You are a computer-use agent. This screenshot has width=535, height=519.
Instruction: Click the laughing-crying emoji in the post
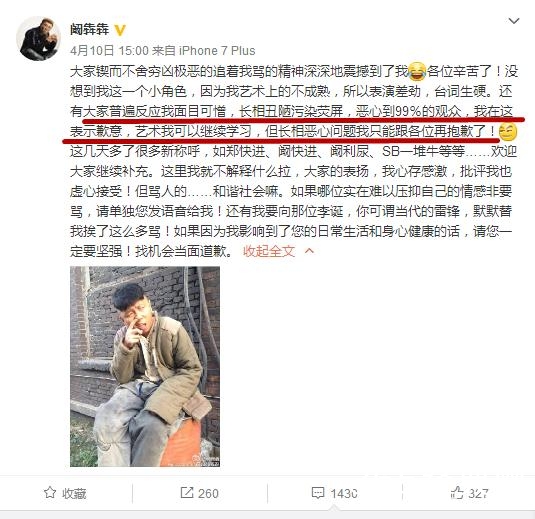pos(417,71)
